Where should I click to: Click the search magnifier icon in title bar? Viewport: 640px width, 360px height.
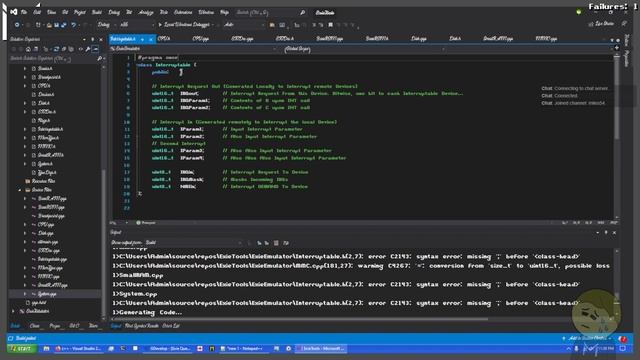point(302,13)
